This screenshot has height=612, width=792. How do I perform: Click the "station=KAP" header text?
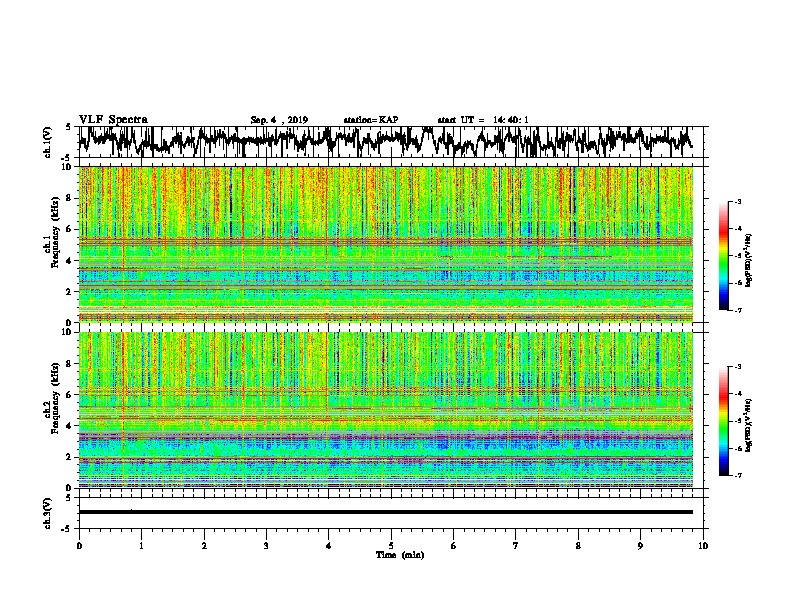pyautogui.click(x=371, y=120)
